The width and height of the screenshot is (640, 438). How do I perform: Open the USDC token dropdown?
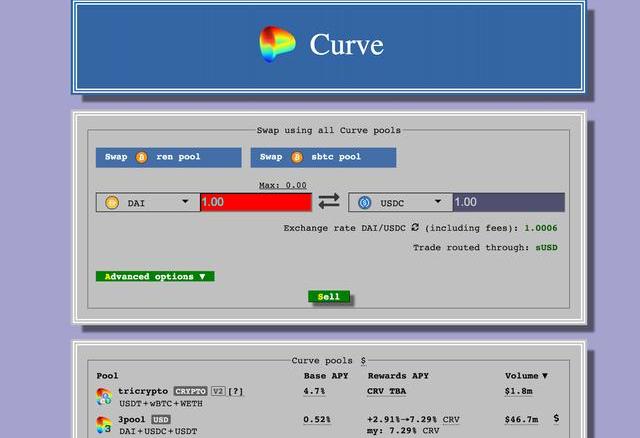(437, 202)
